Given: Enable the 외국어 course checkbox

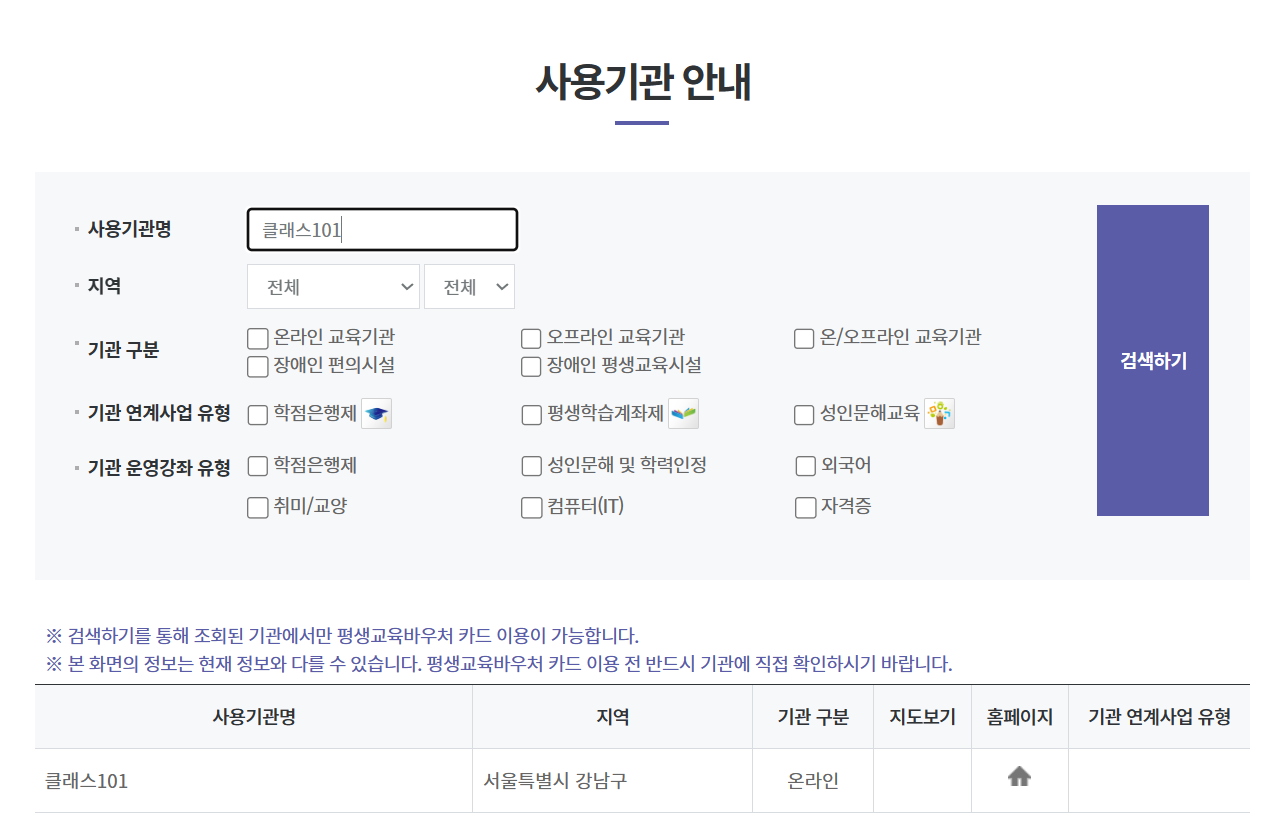Looking at the screenshot, I should coord(806,467).
